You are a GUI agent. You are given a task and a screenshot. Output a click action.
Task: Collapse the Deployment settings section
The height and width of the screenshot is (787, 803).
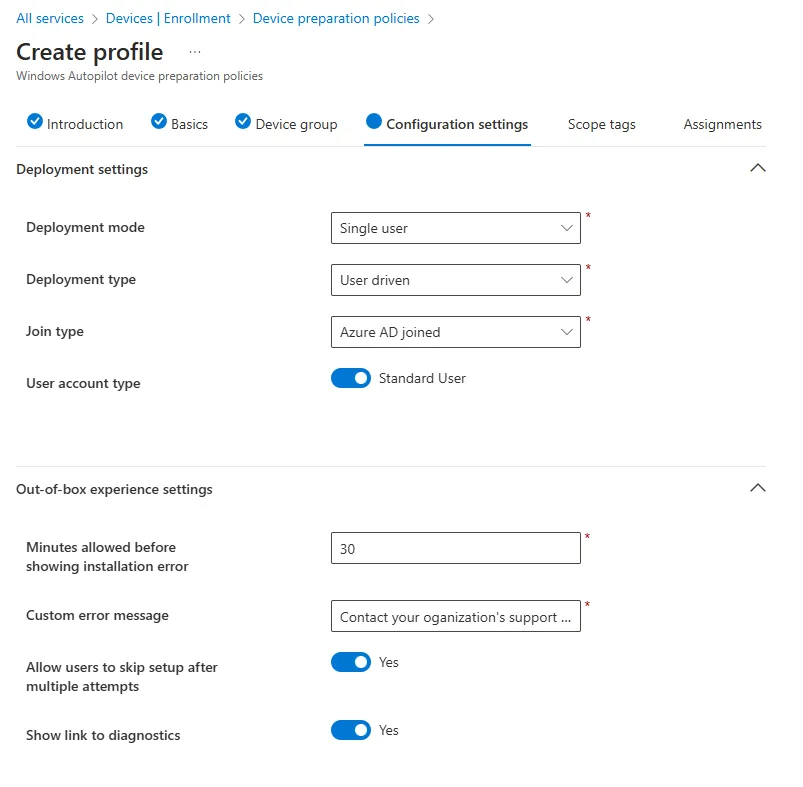(757, 168)
